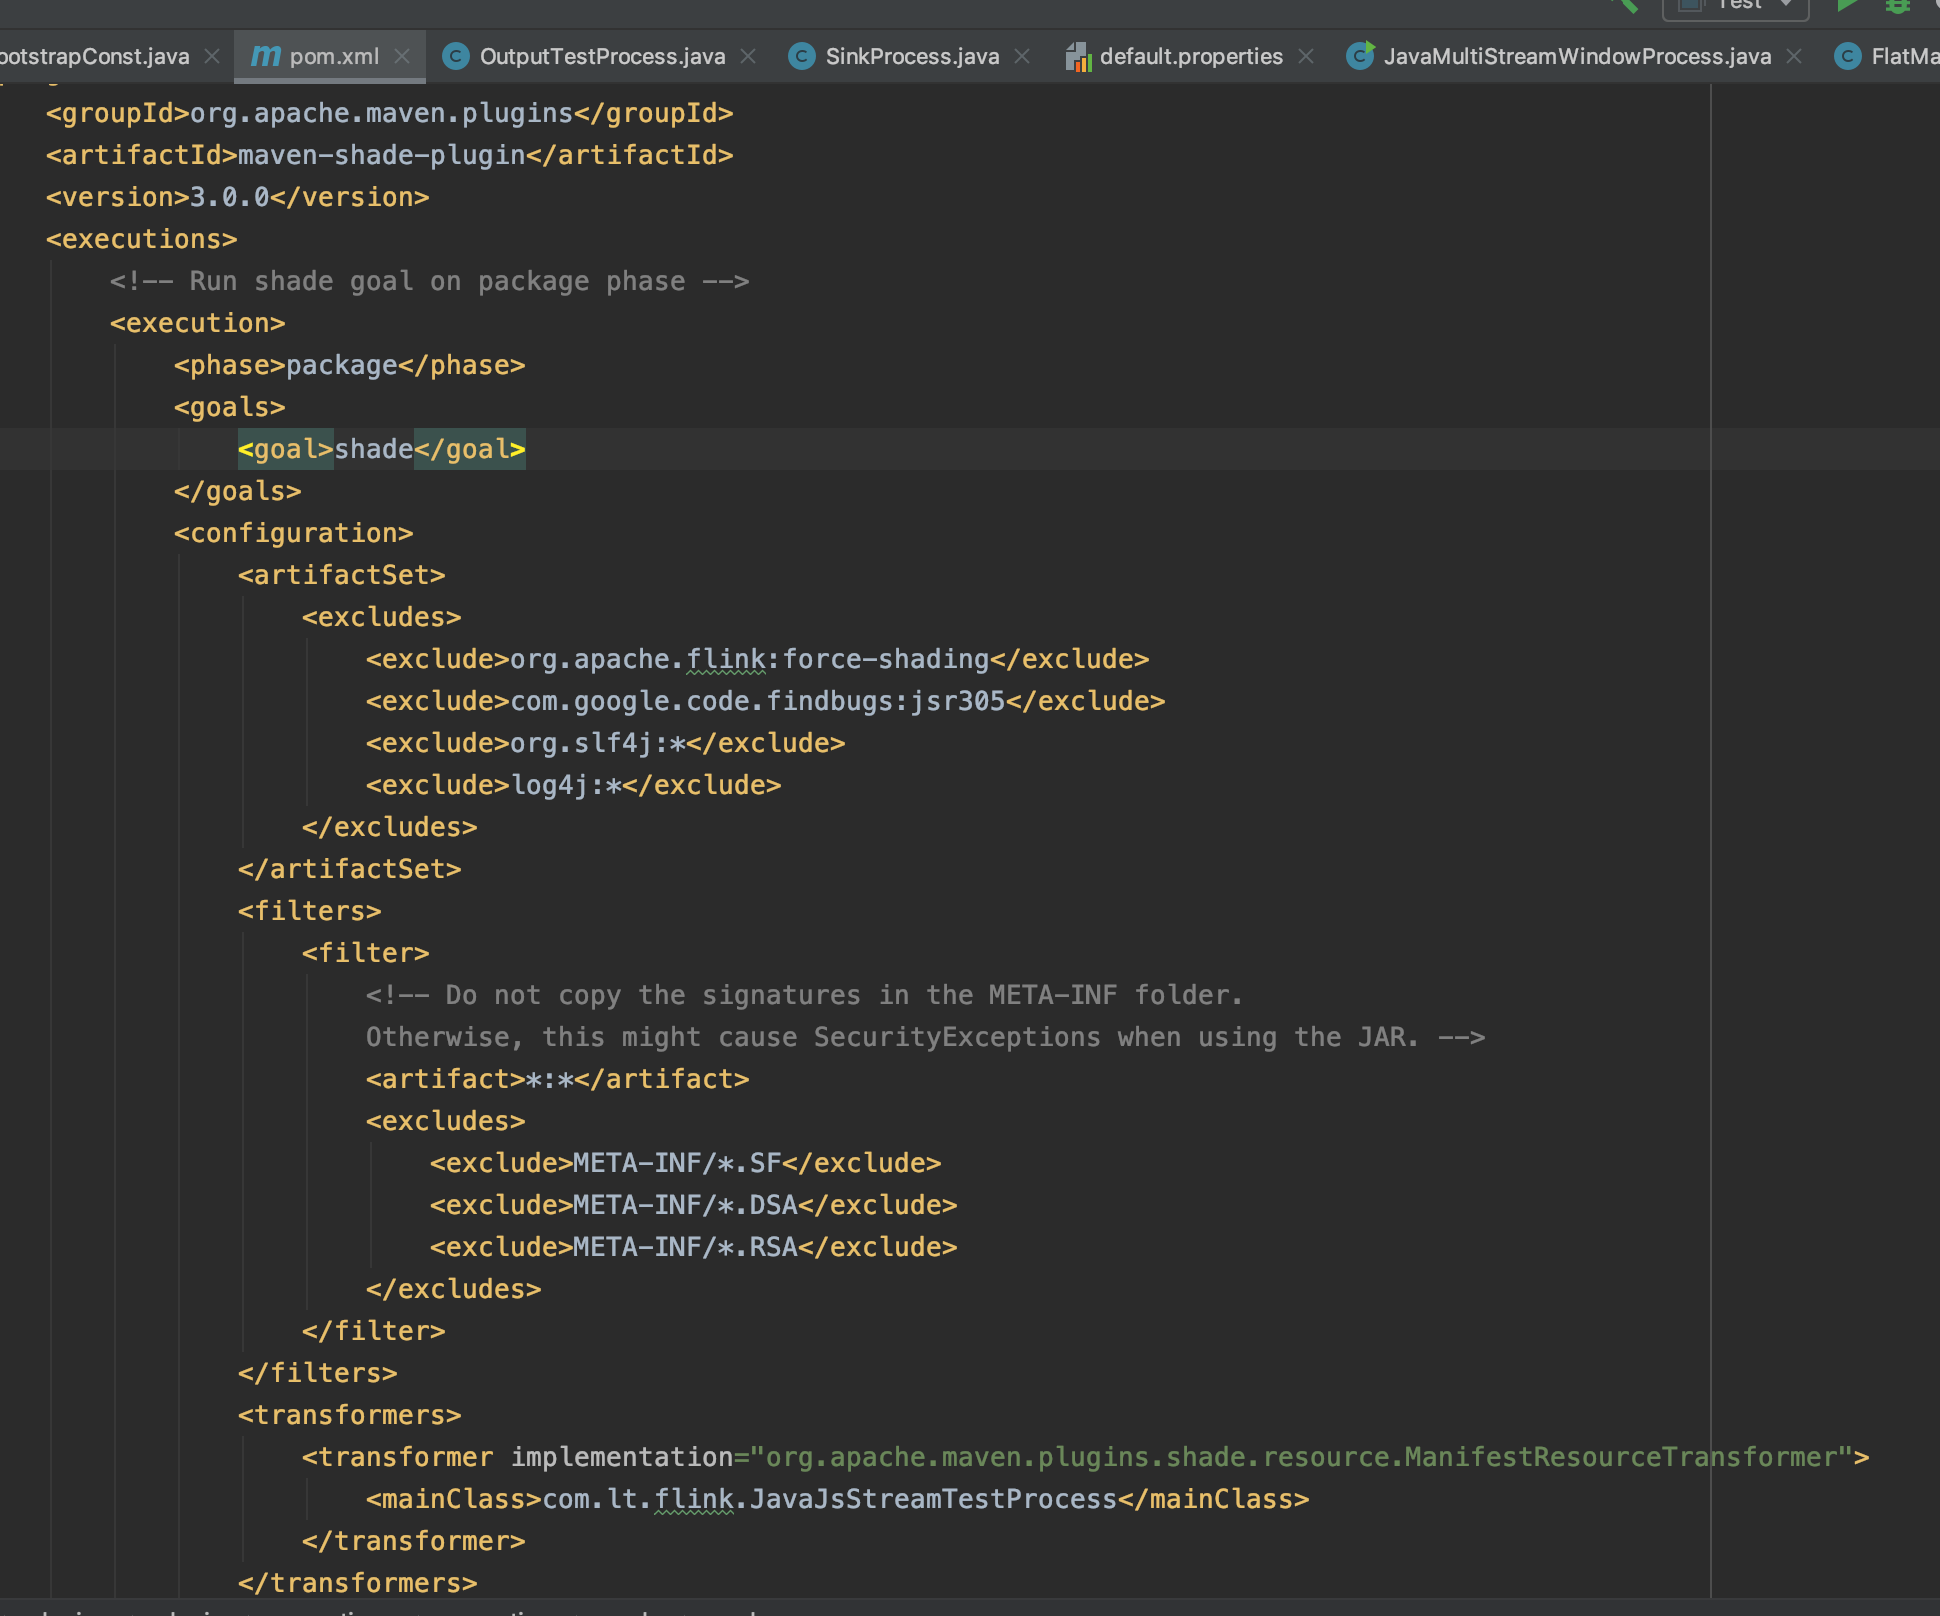
Task: Close the OutputTestProcess.java tab
Action: point(748,56)
